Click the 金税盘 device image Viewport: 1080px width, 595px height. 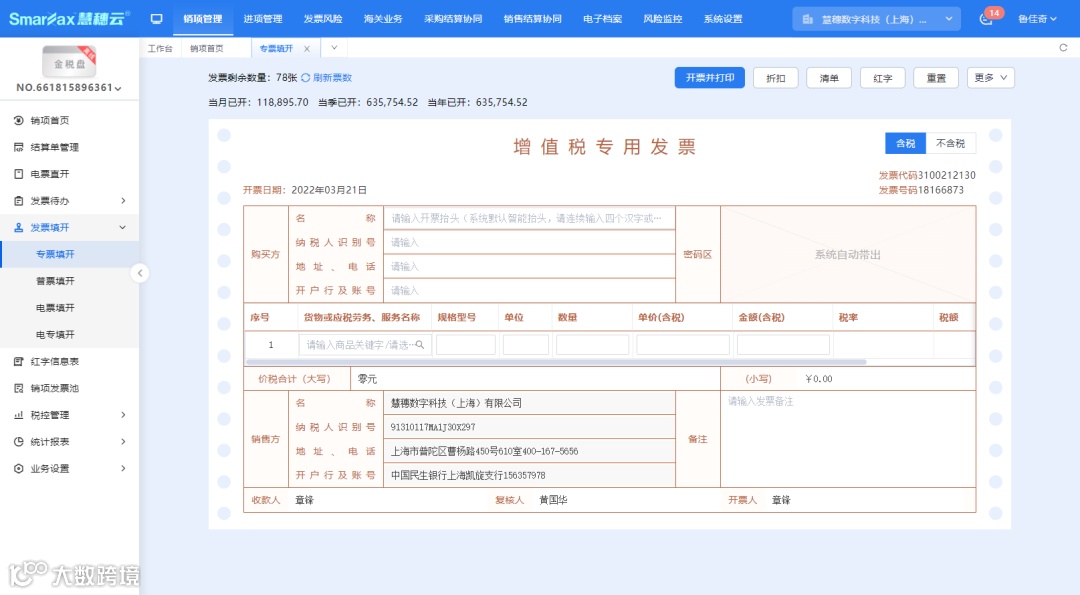pyautogui.click(x=69, y=62)
